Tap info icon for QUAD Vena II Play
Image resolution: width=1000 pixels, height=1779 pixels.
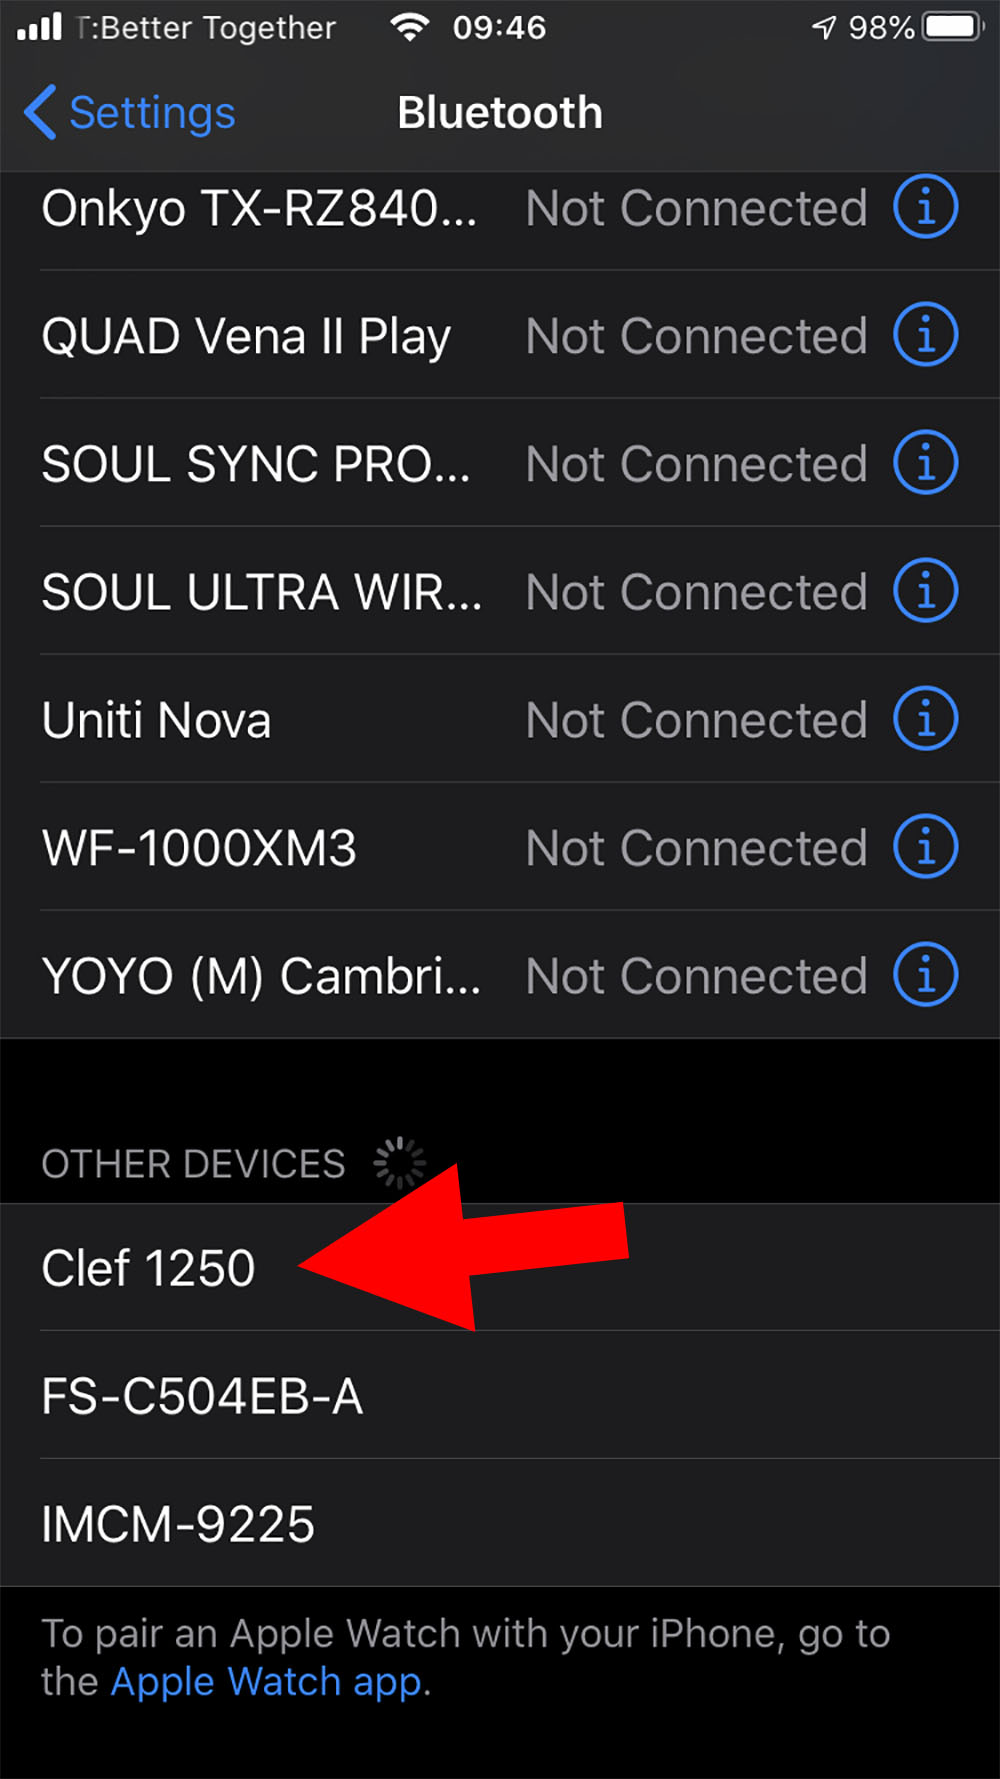(925, 334)
